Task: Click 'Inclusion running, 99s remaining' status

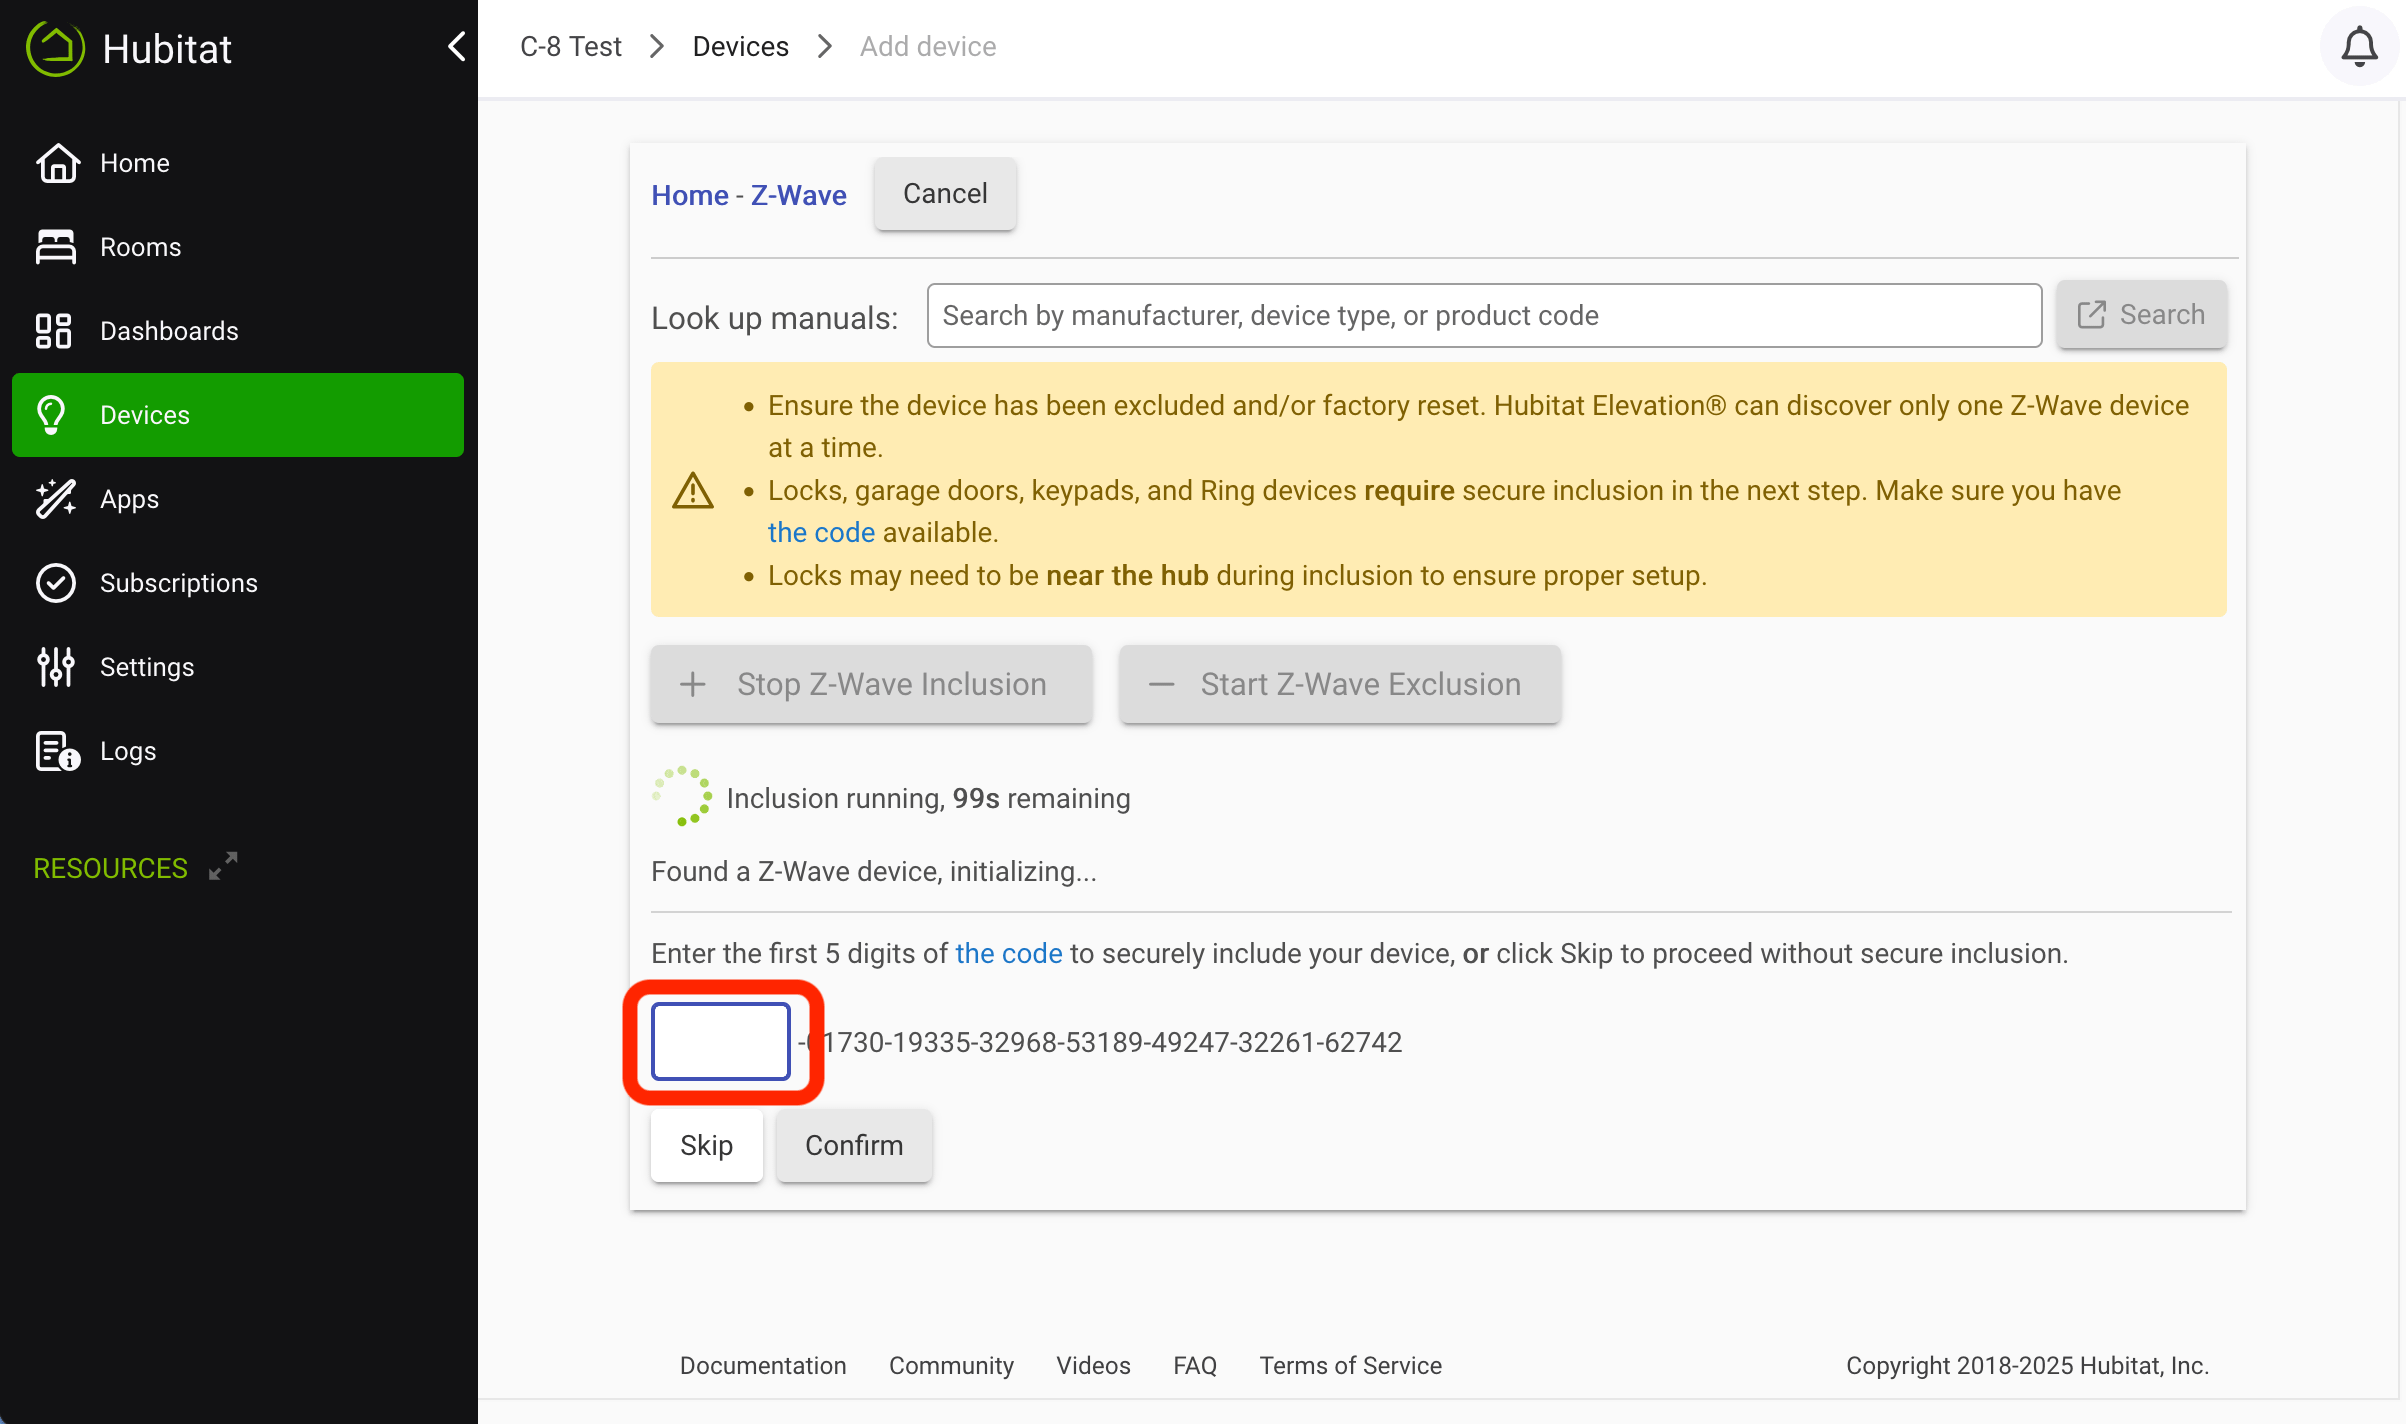Action: pyautogui.click(x=928, y=798)
